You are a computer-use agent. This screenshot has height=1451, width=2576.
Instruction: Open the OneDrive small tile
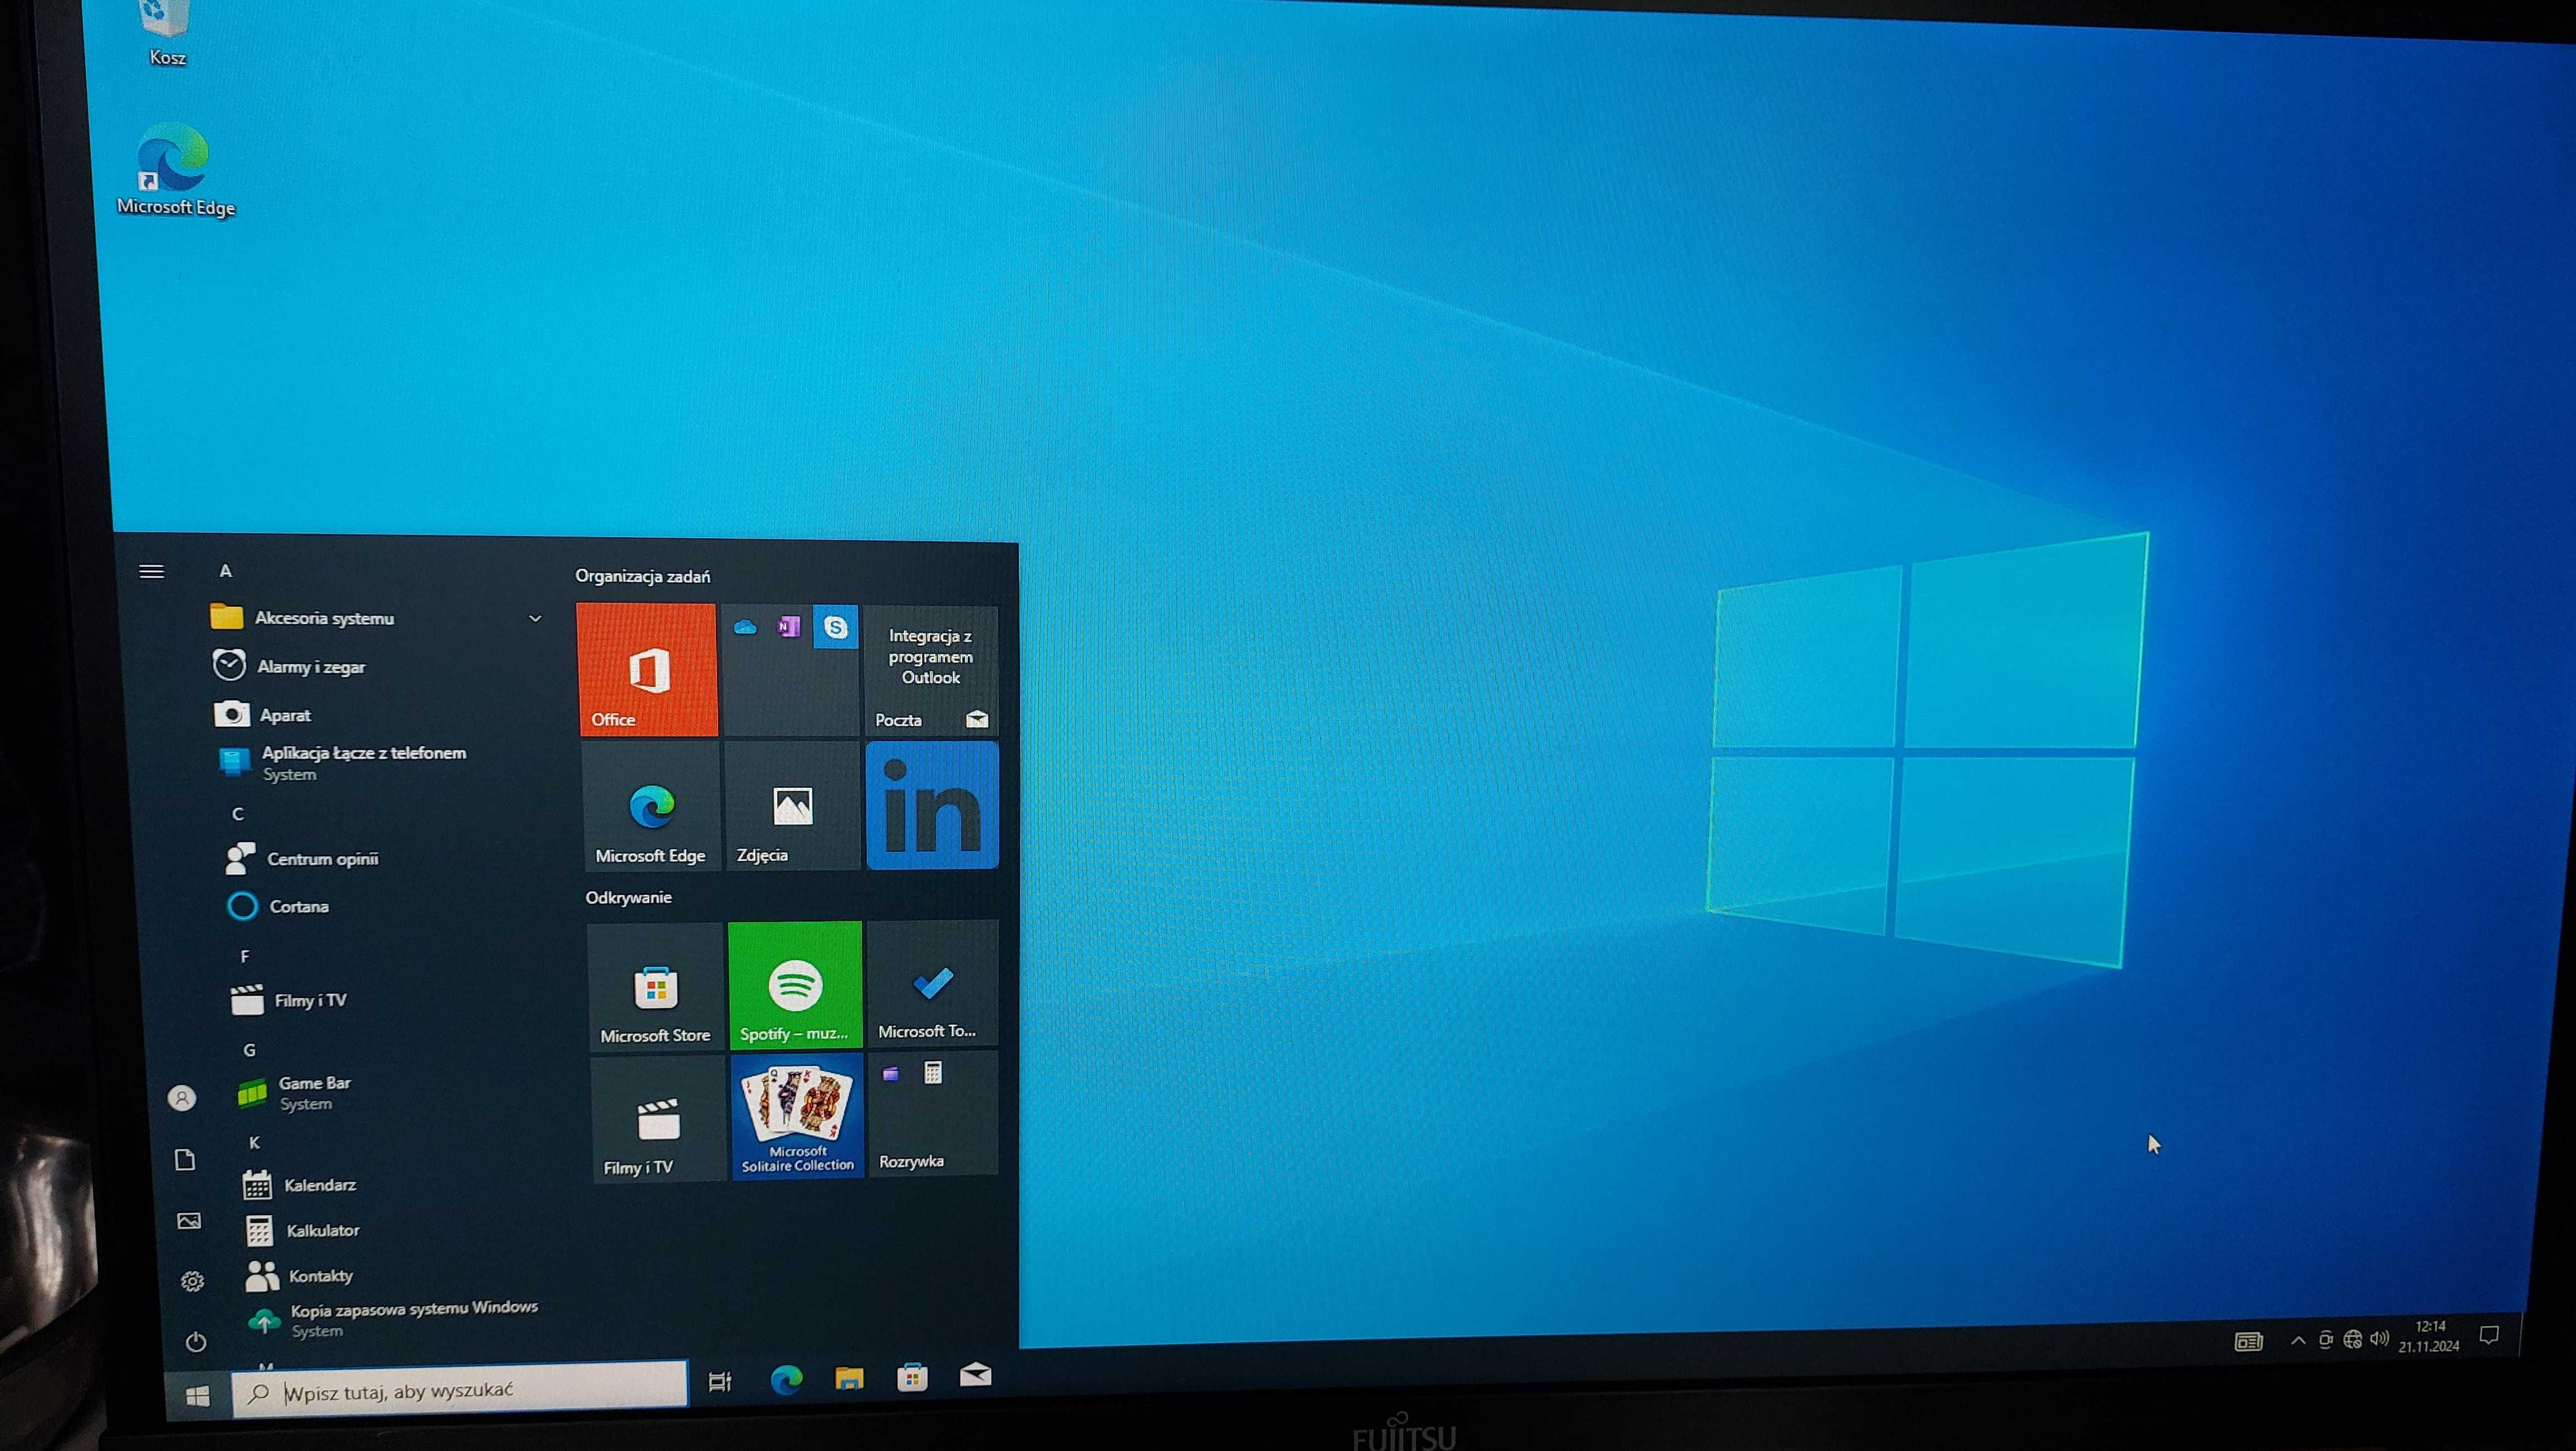(x=745, y=627)
